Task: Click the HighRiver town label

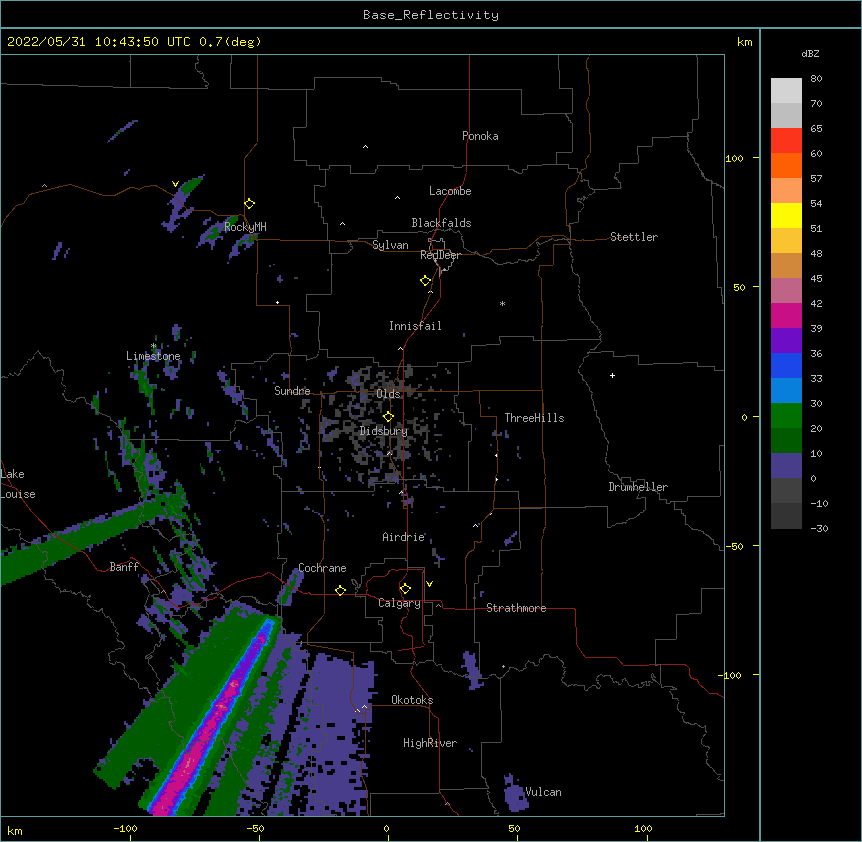Action: point(430,743)
